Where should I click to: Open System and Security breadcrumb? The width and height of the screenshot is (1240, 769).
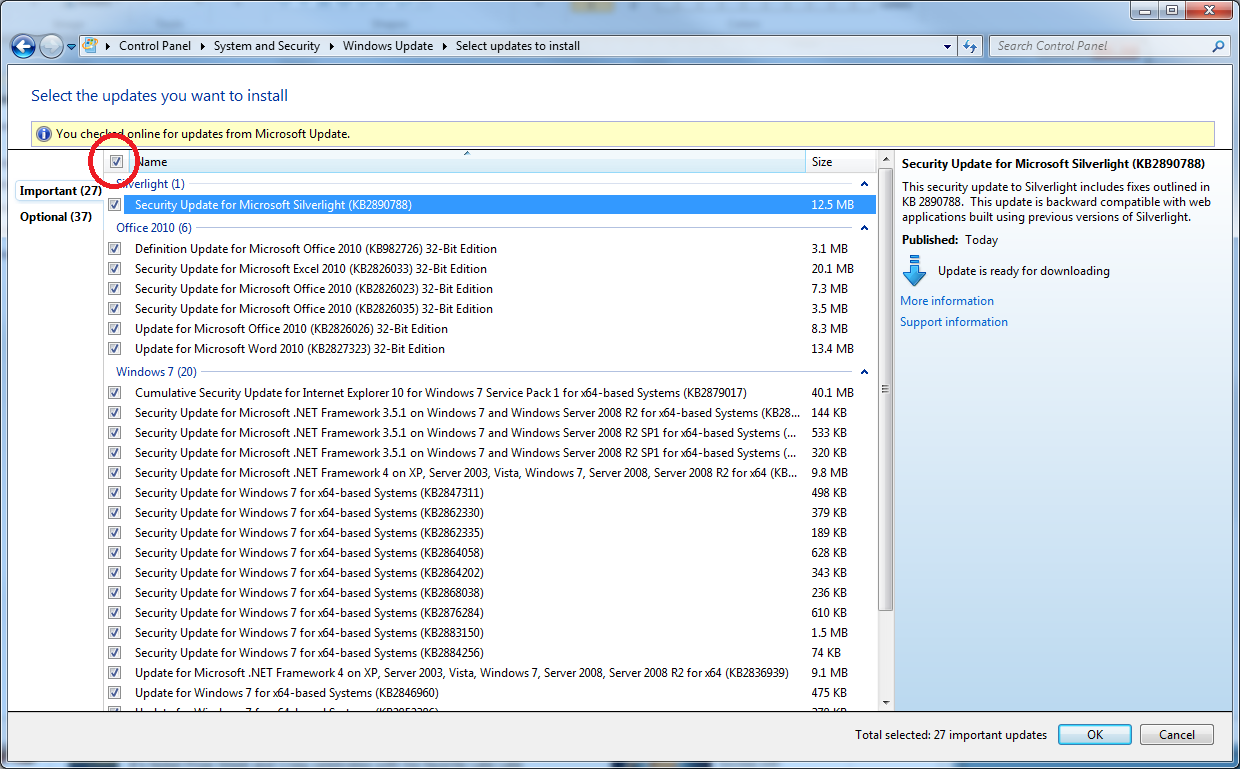267,46
